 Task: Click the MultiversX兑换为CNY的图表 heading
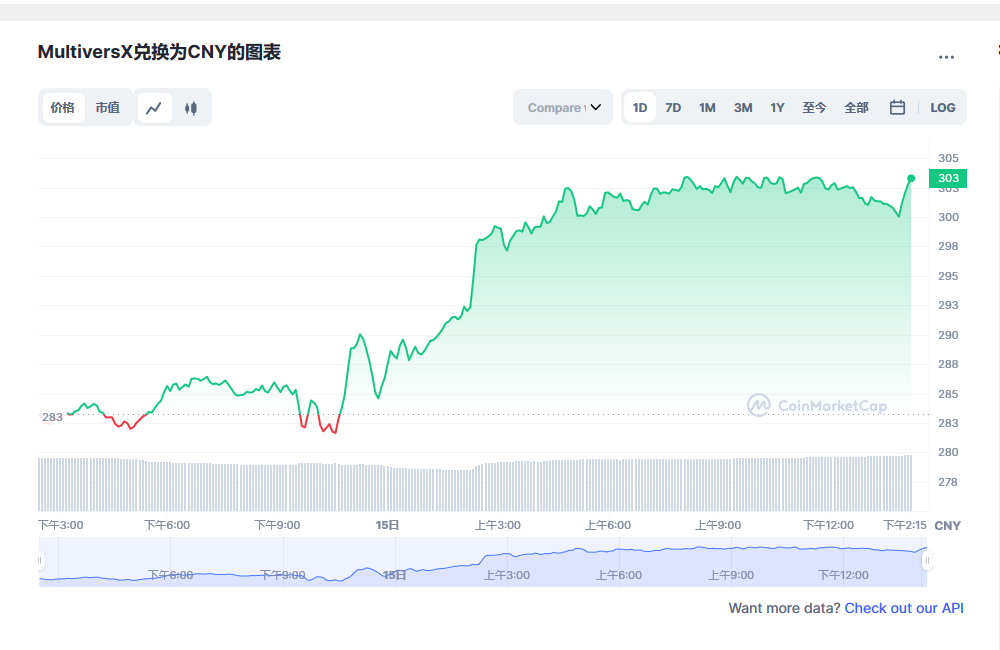coord(159,52)
